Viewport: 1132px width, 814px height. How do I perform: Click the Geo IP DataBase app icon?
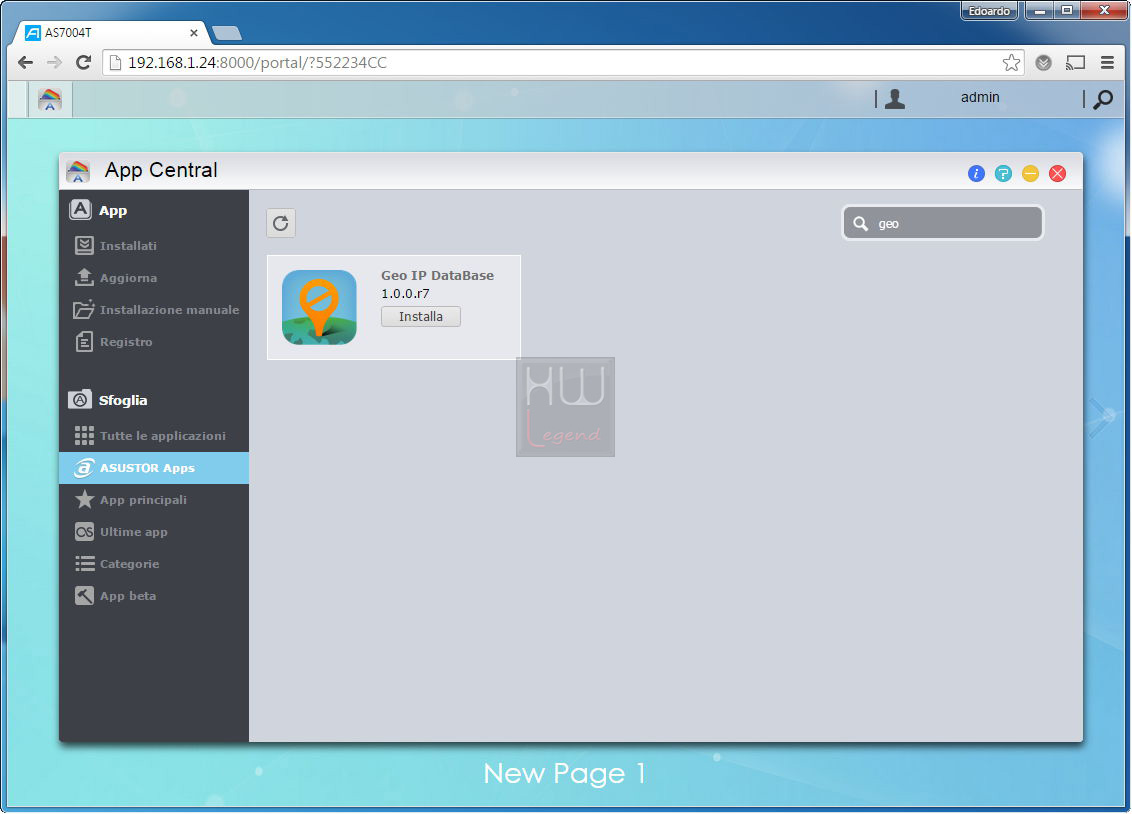[319, 307]
